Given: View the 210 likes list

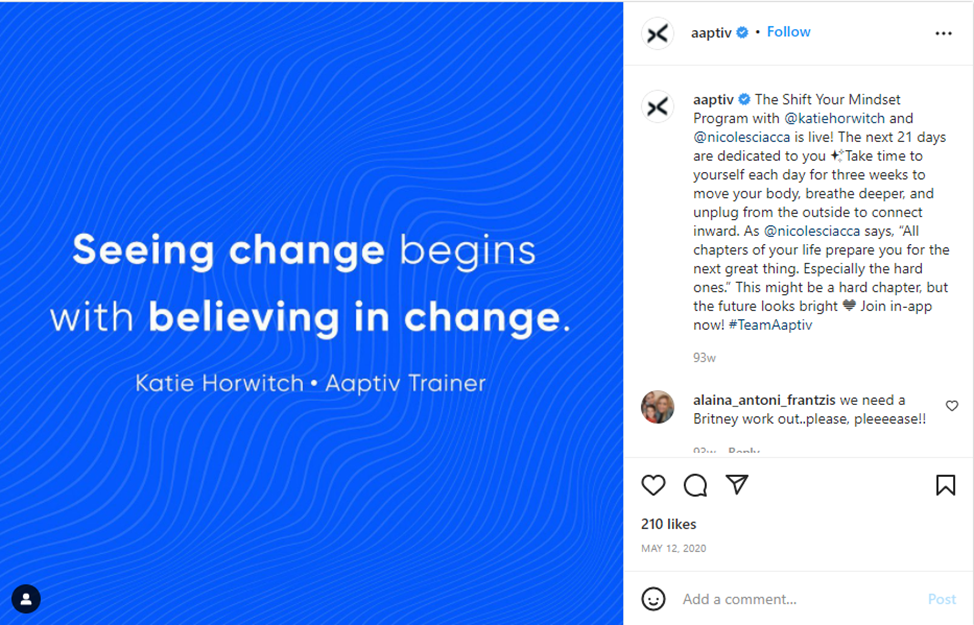Looking at the screenshot, I should (x=668, y=524).
